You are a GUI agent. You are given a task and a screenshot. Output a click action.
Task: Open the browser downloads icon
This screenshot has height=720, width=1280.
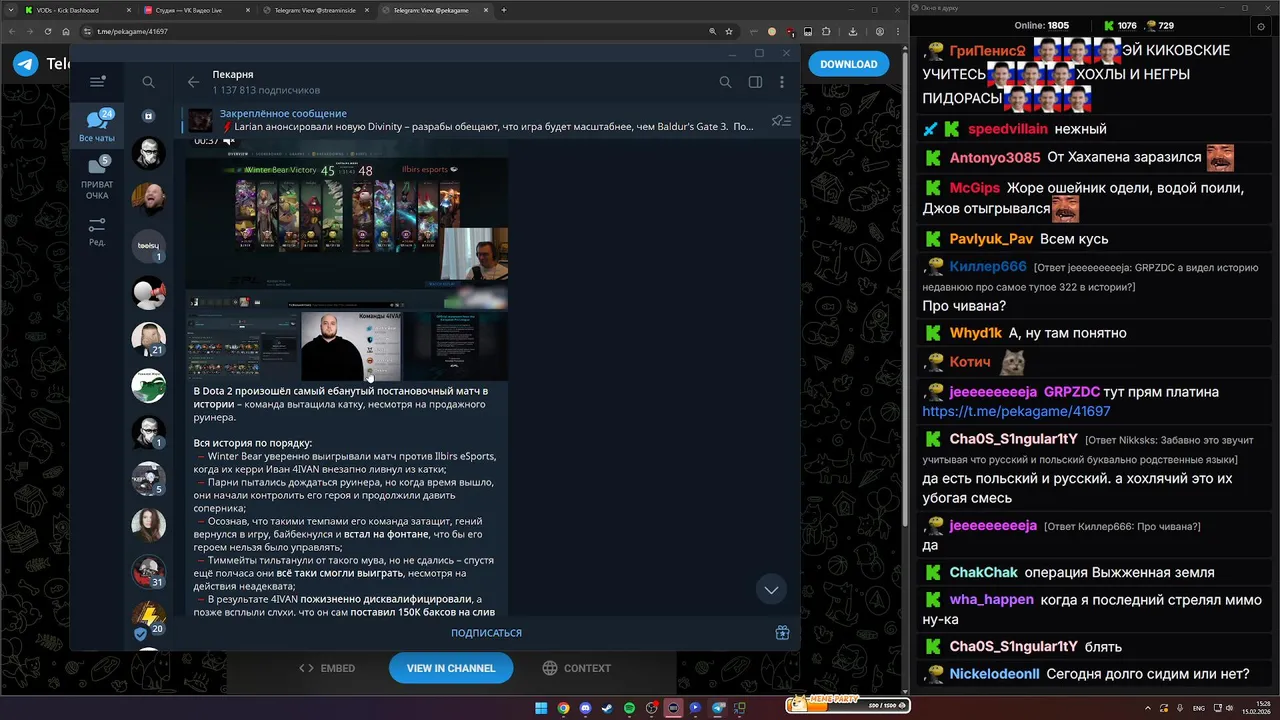coord(853,31)
